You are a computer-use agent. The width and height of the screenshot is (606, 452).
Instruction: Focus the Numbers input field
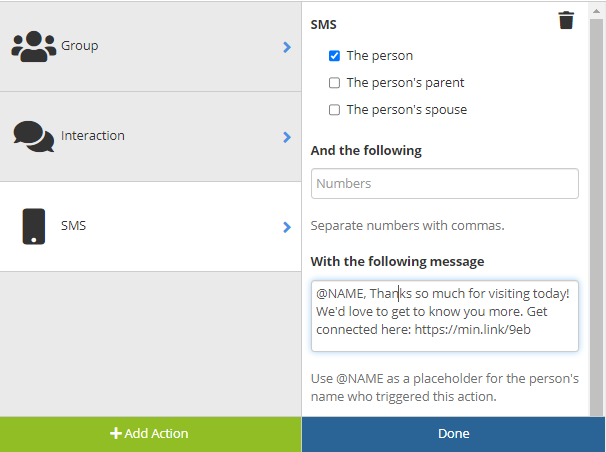[x=444, y=184]
